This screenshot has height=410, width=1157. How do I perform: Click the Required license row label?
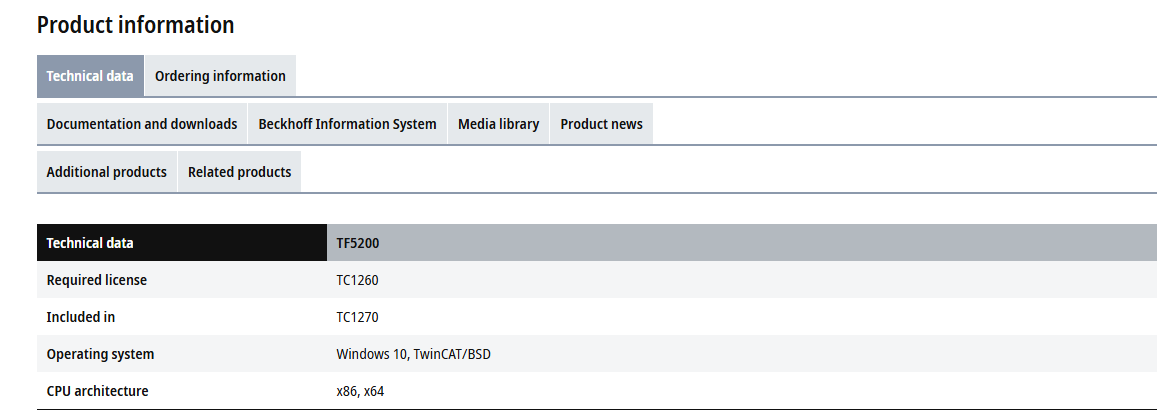tap(97, 280)
